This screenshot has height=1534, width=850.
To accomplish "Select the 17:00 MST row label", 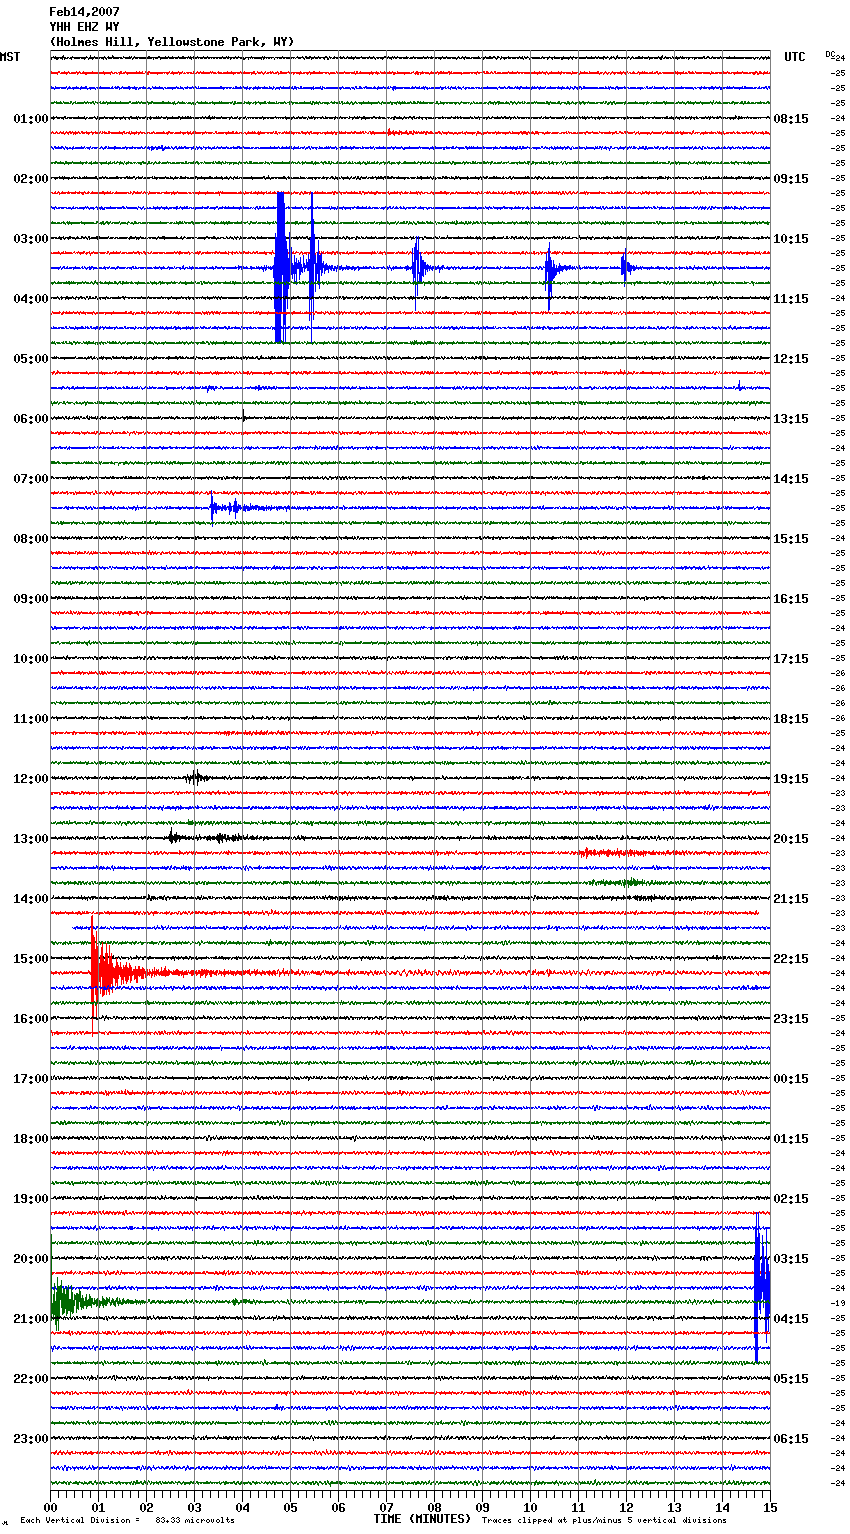I will (31, 1079).
